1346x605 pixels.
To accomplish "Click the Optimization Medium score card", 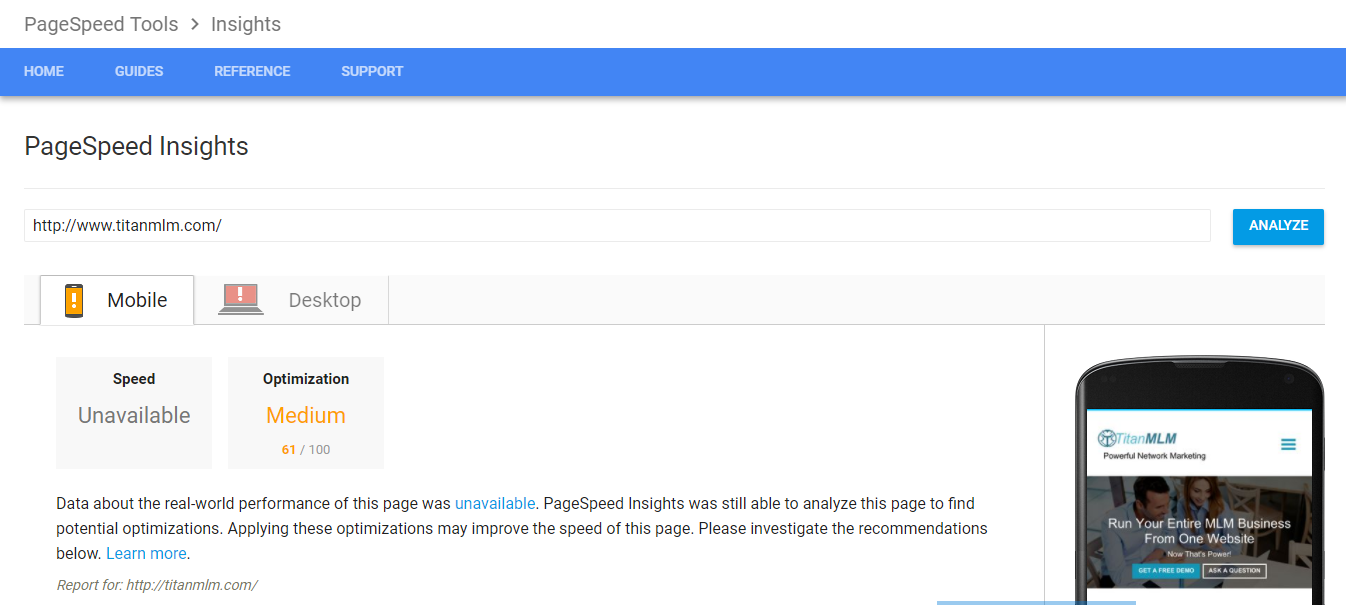I will pyautogui.click(x=306, y=413).
